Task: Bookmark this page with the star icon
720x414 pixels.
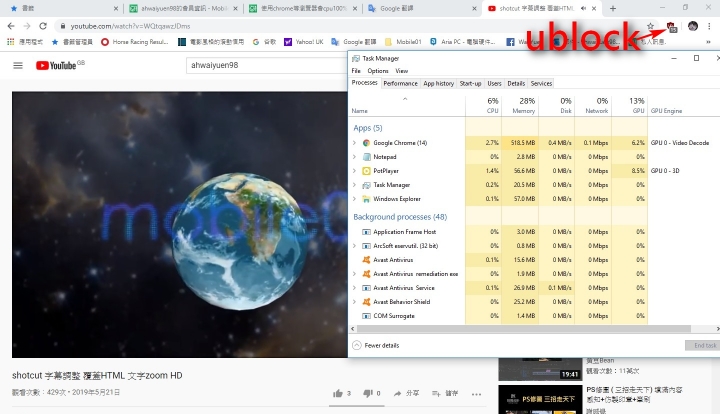Action: [x=650, y=26]
